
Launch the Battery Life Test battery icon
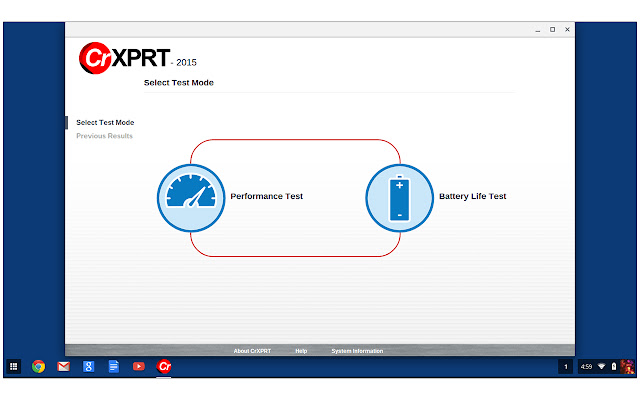point(400,198)
